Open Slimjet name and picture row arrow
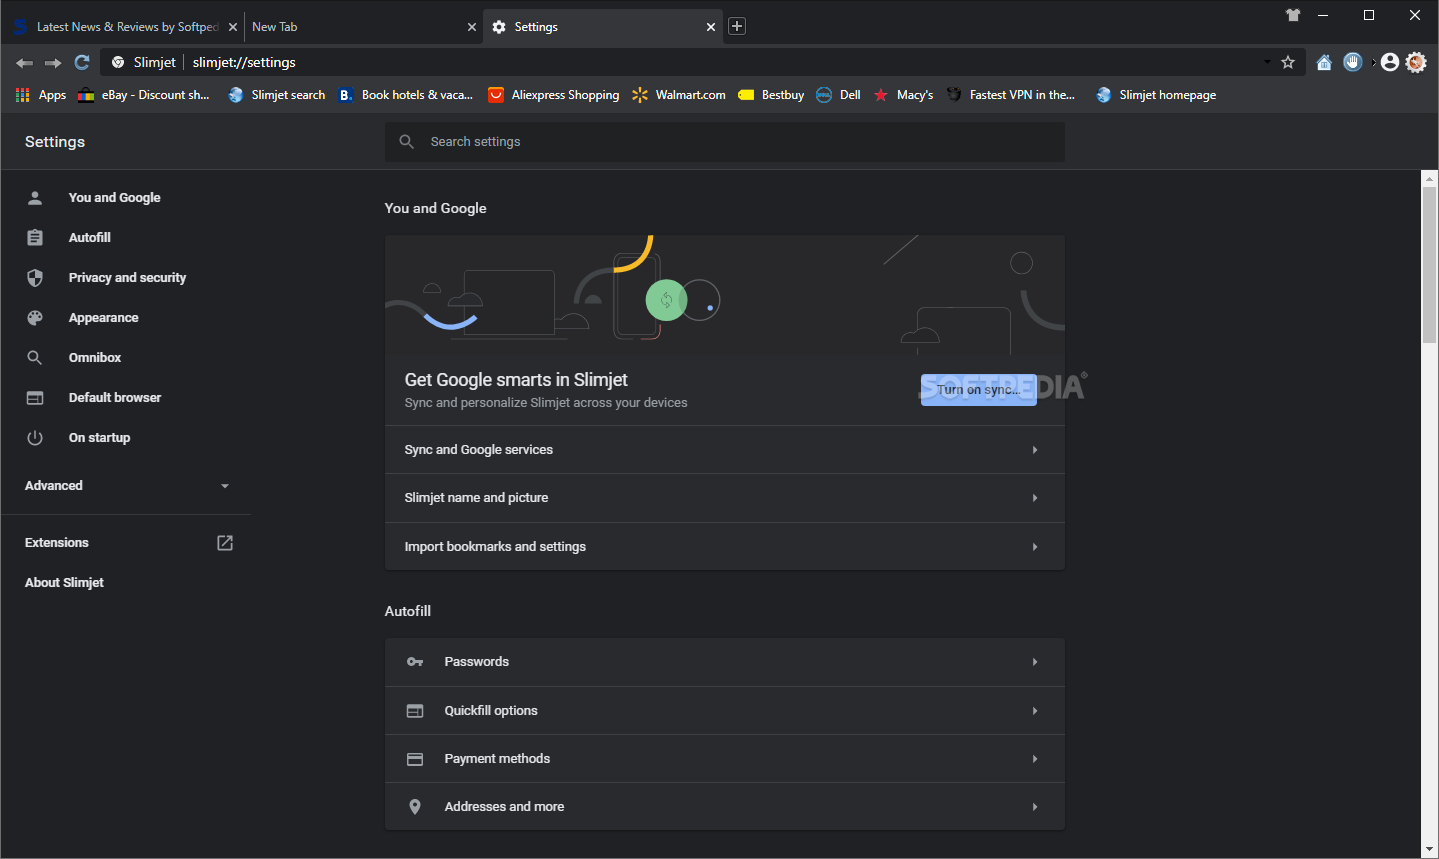 [1034, 498]
